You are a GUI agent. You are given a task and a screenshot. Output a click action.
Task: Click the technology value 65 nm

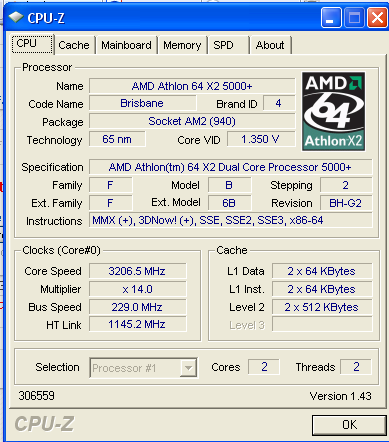click(x=117, y=139)
